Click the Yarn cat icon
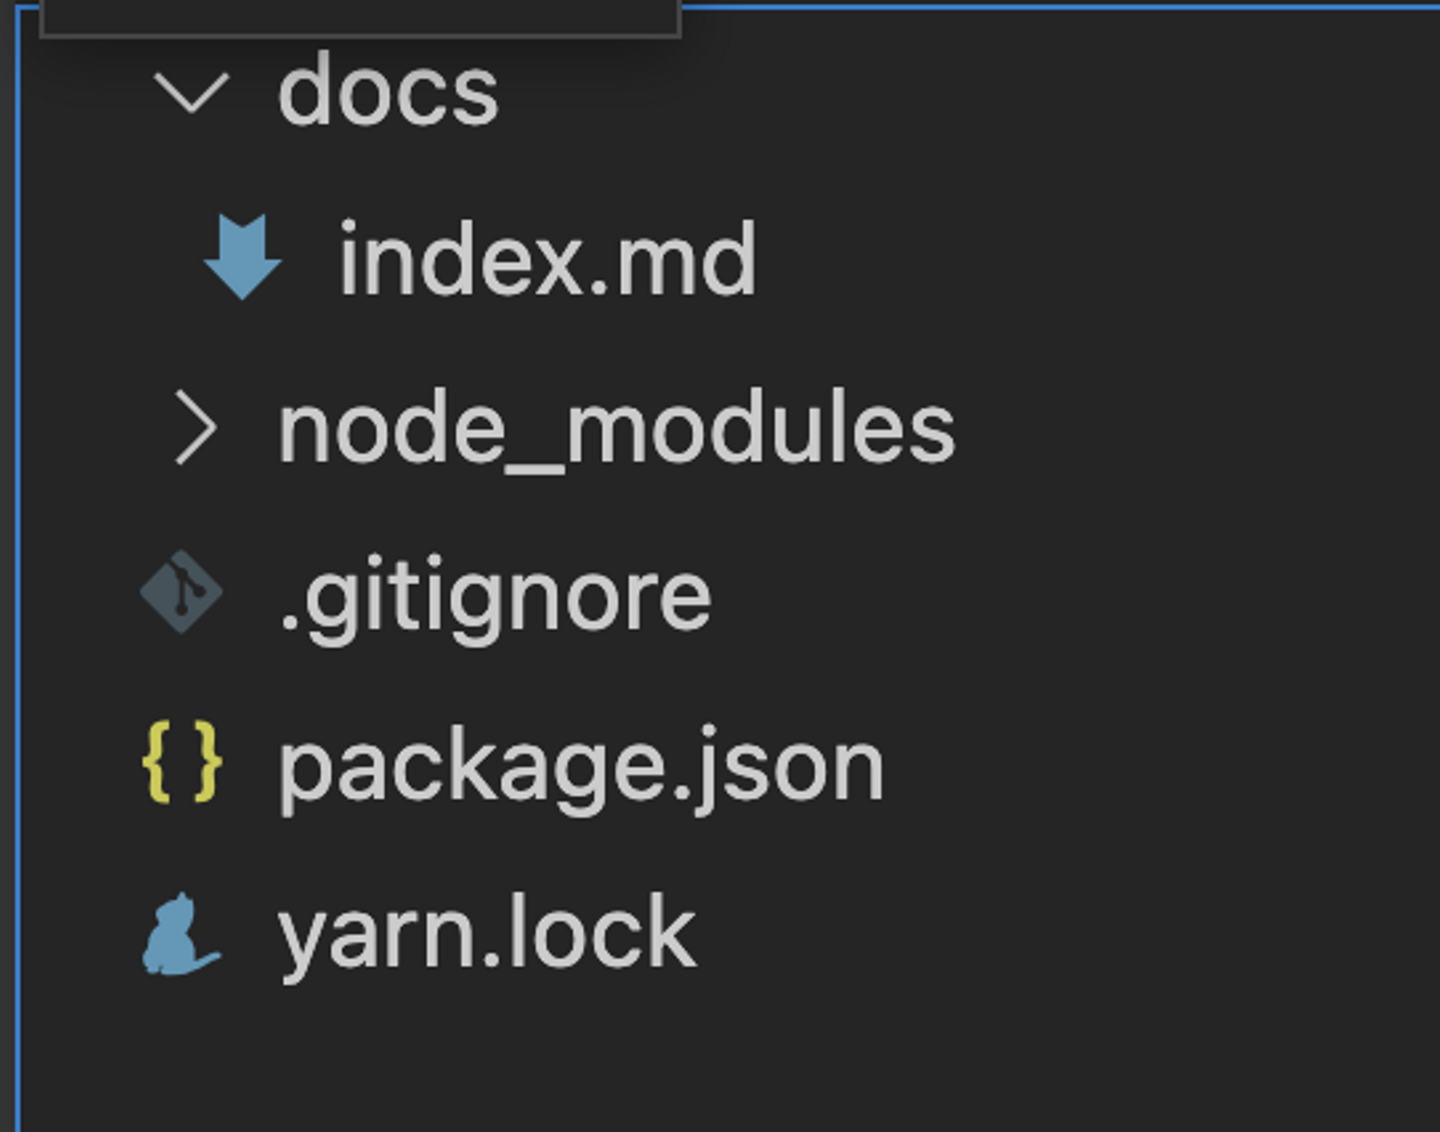1440x1132 pixels. point(179,933)
